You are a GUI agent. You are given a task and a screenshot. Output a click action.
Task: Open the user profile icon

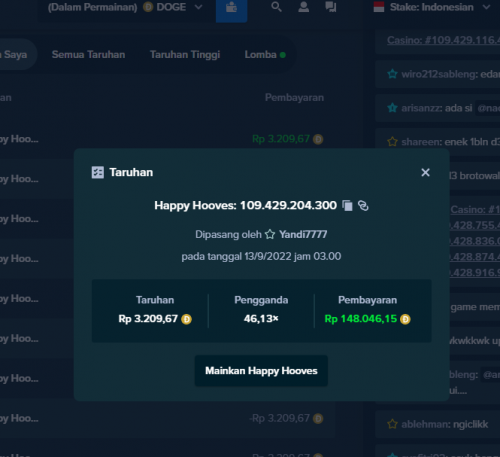[x=303, y=7]
